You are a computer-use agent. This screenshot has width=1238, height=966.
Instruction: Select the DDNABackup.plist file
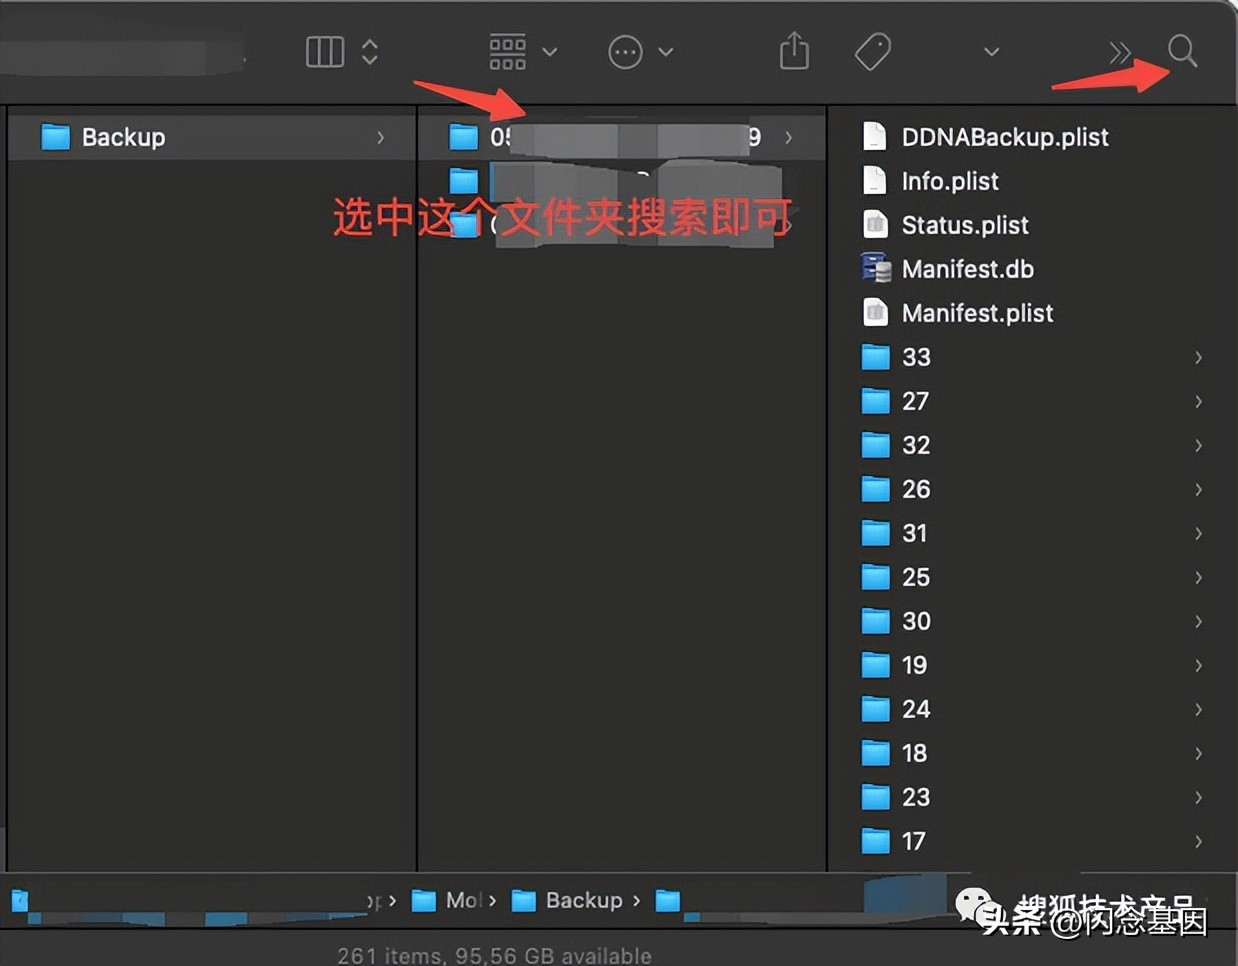click(1004, 137)
